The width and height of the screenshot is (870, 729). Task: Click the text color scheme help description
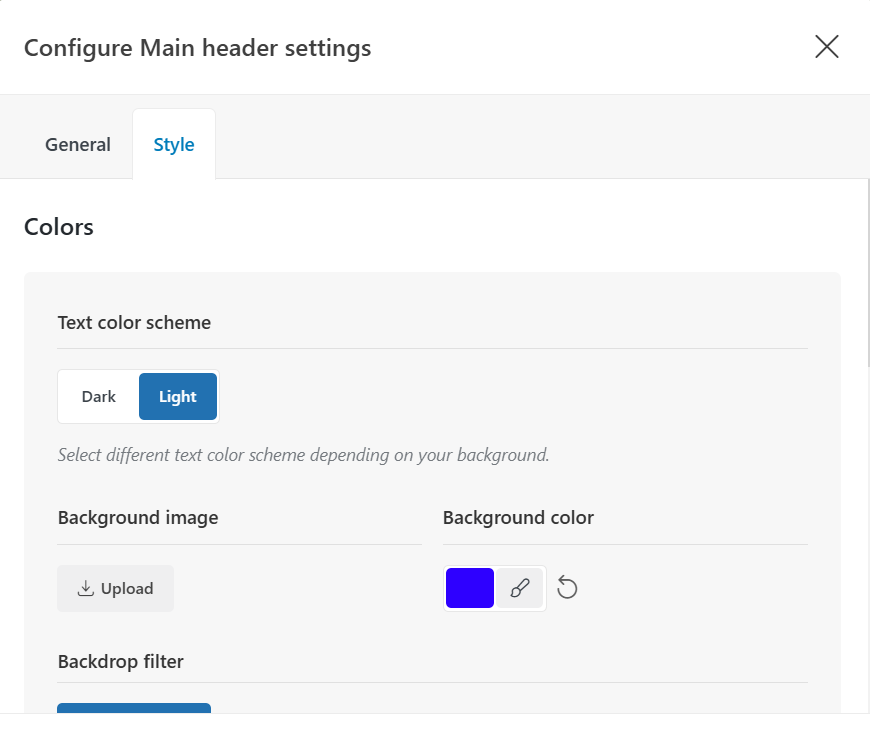pos(304,455)
